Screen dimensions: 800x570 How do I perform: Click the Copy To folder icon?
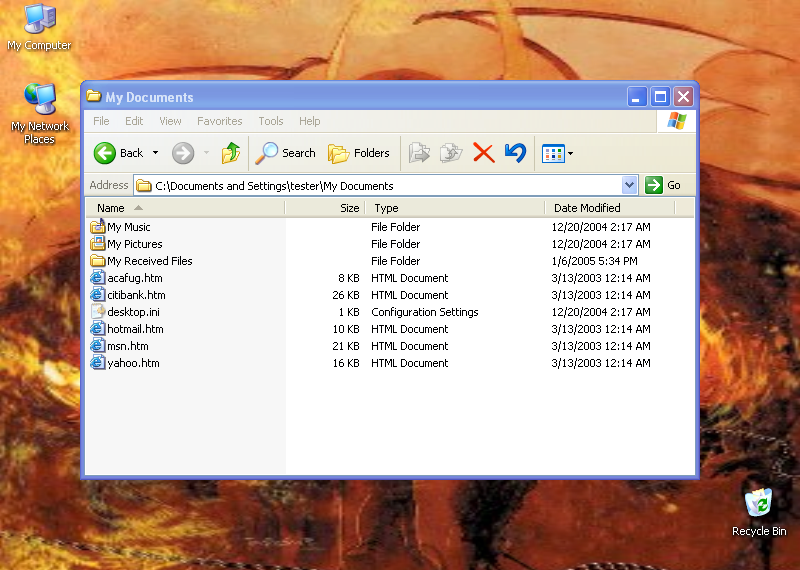(x=451, y=153)
